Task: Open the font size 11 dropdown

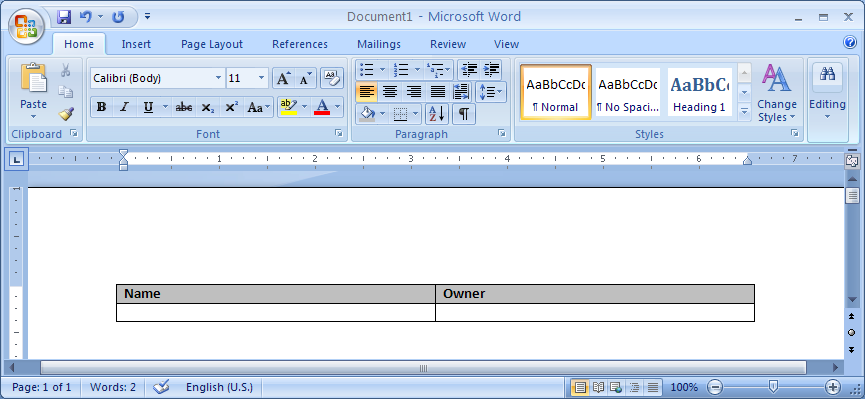Action: [x=262, y=78]
